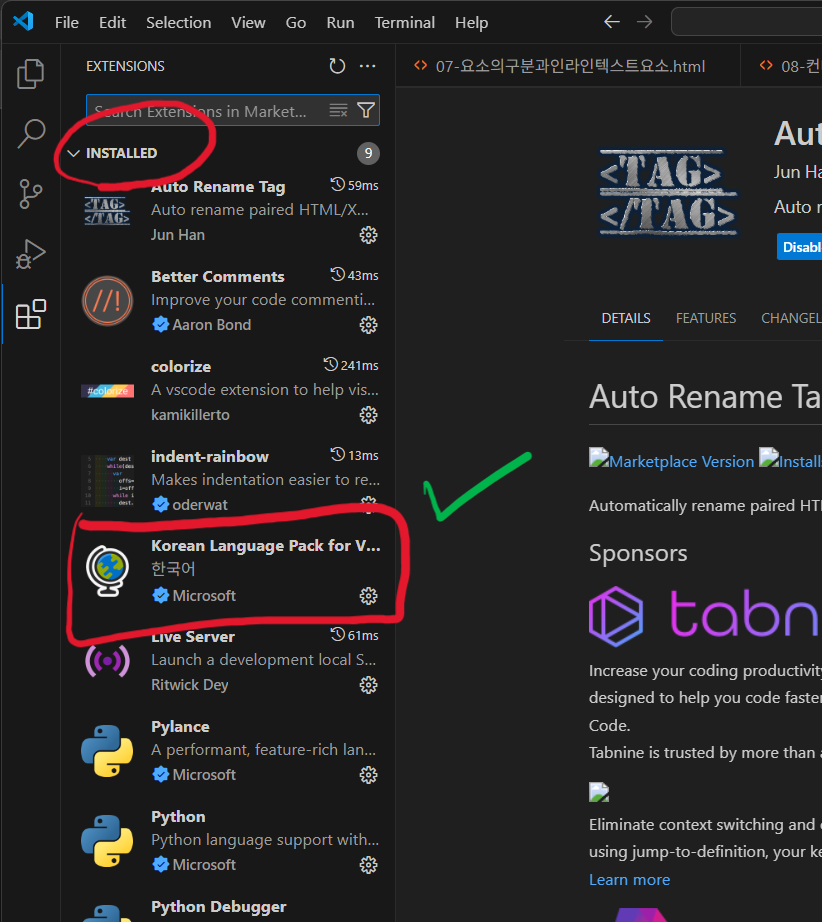Select the colorize extension title
Viewport: 822px width, 922px height.
point(181,367)
